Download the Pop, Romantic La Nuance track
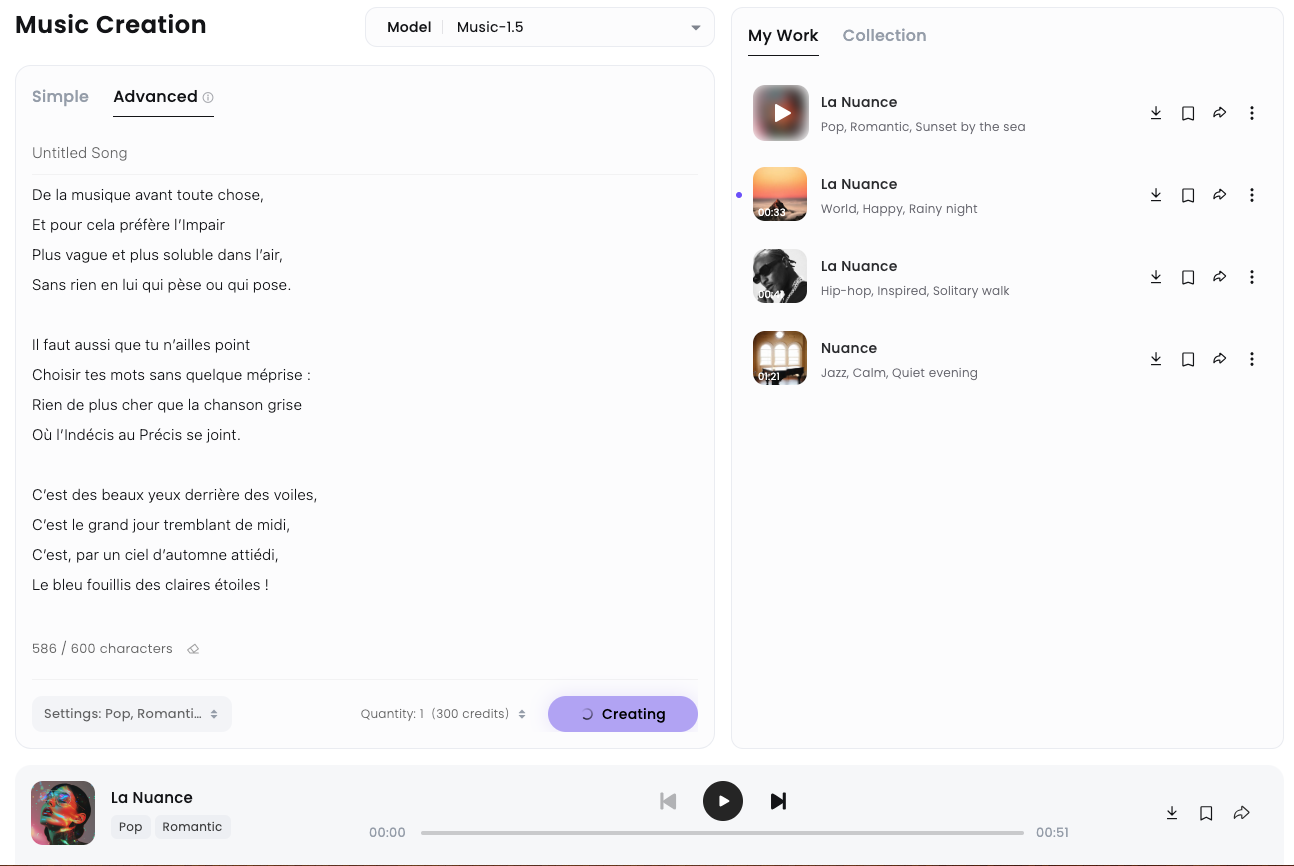 click(x=1155, y=113)
